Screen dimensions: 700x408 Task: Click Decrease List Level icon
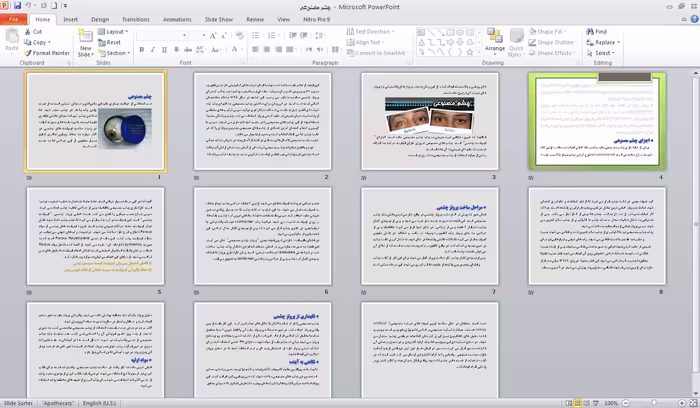293,35
